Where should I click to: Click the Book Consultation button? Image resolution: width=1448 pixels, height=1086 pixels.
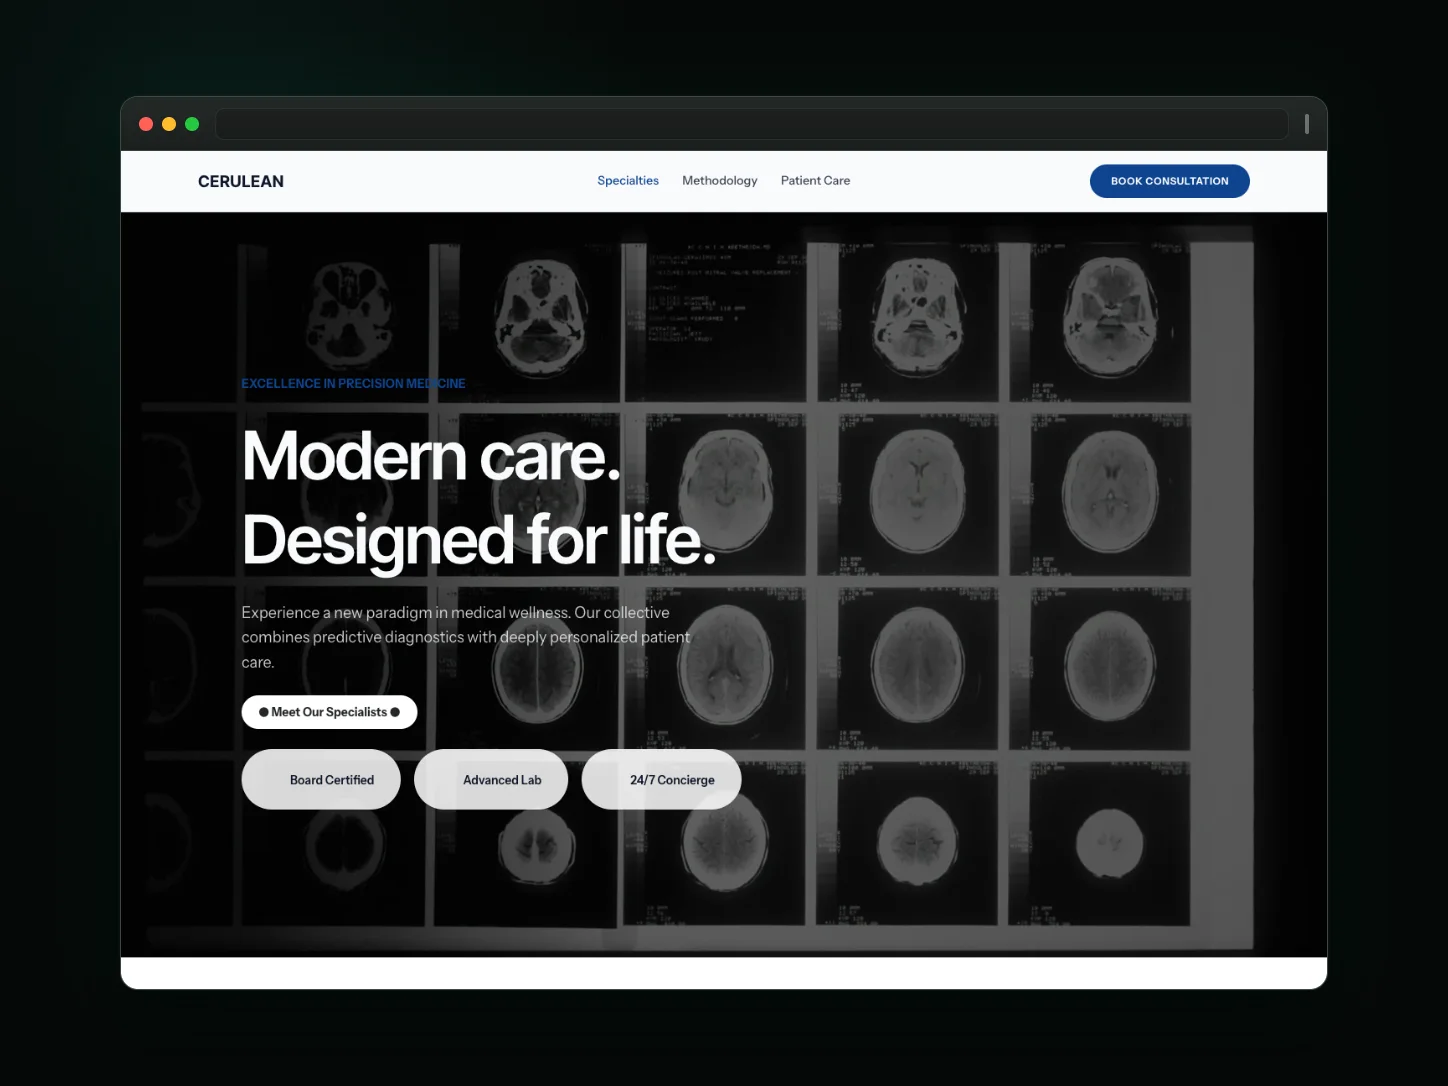[1170, 181]
